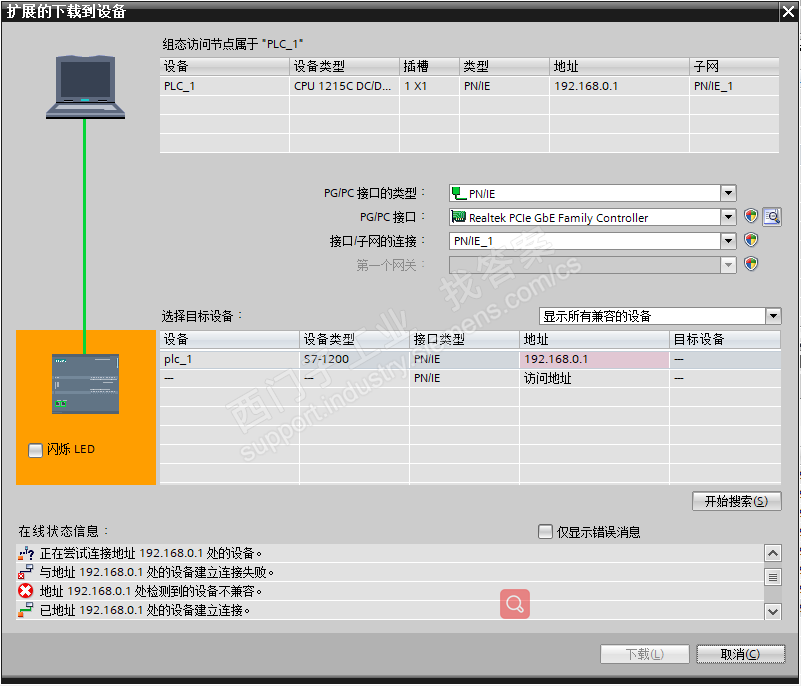Open the PG/PC 接口的类型 dropdown
Screen dimensions: 801x686
728,193
